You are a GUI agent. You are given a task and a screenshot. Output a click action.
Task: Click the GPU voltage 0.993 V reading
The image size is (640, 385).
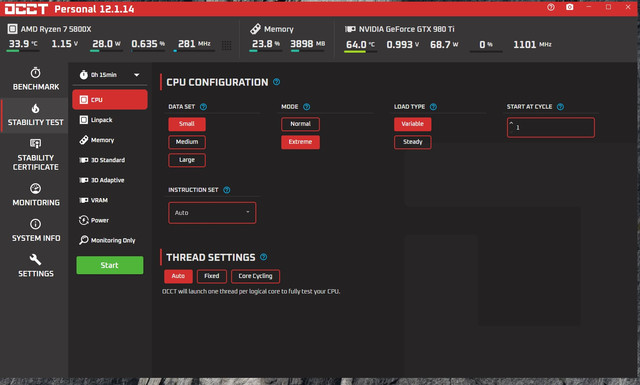[x=402, y=45]
